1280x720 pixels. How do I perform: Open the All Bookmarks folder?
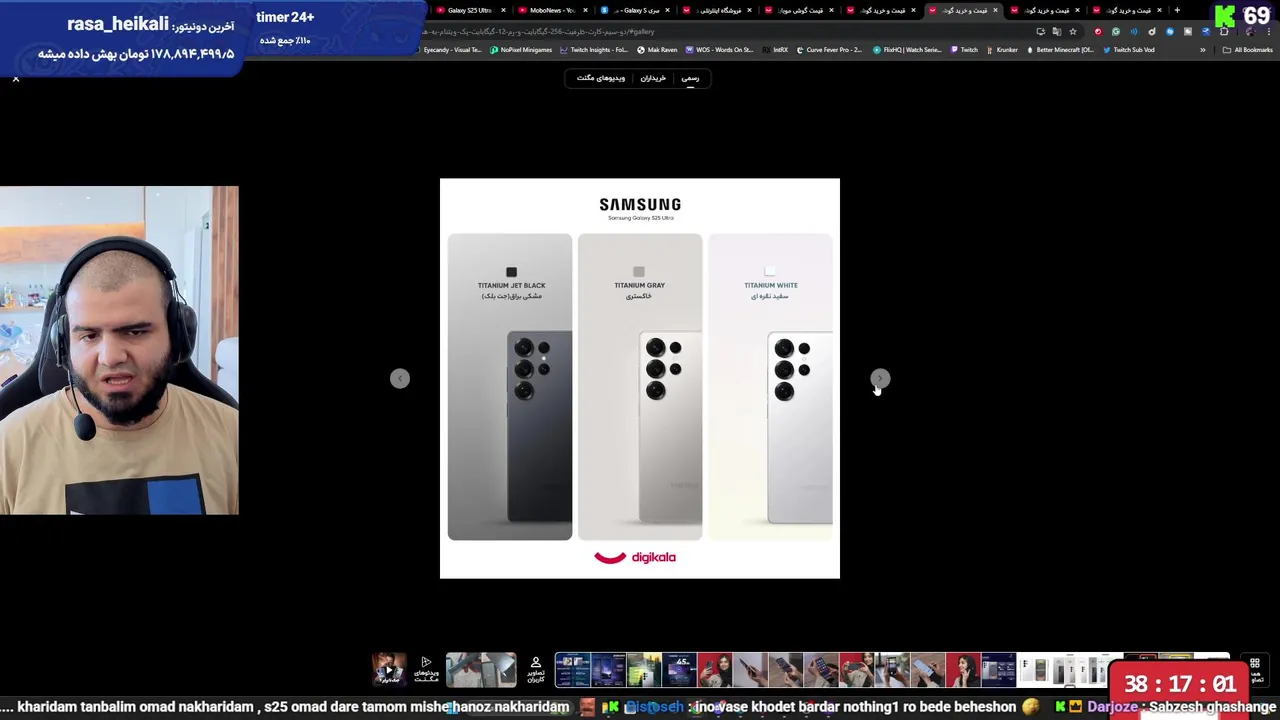point(1247,50)
